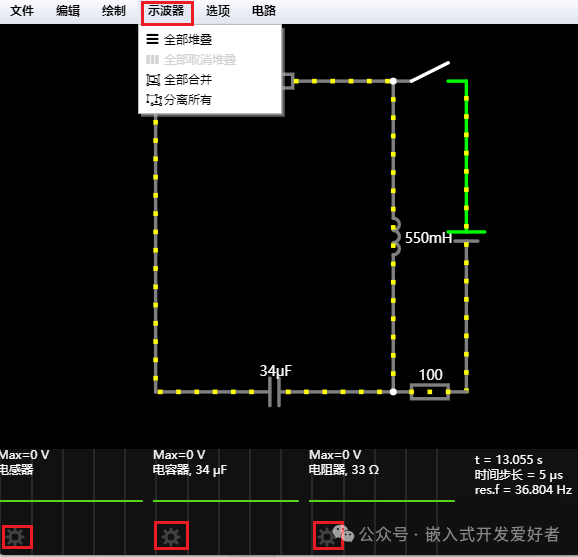
Task: Click the 示波器 menu
Action: (166, 11)
